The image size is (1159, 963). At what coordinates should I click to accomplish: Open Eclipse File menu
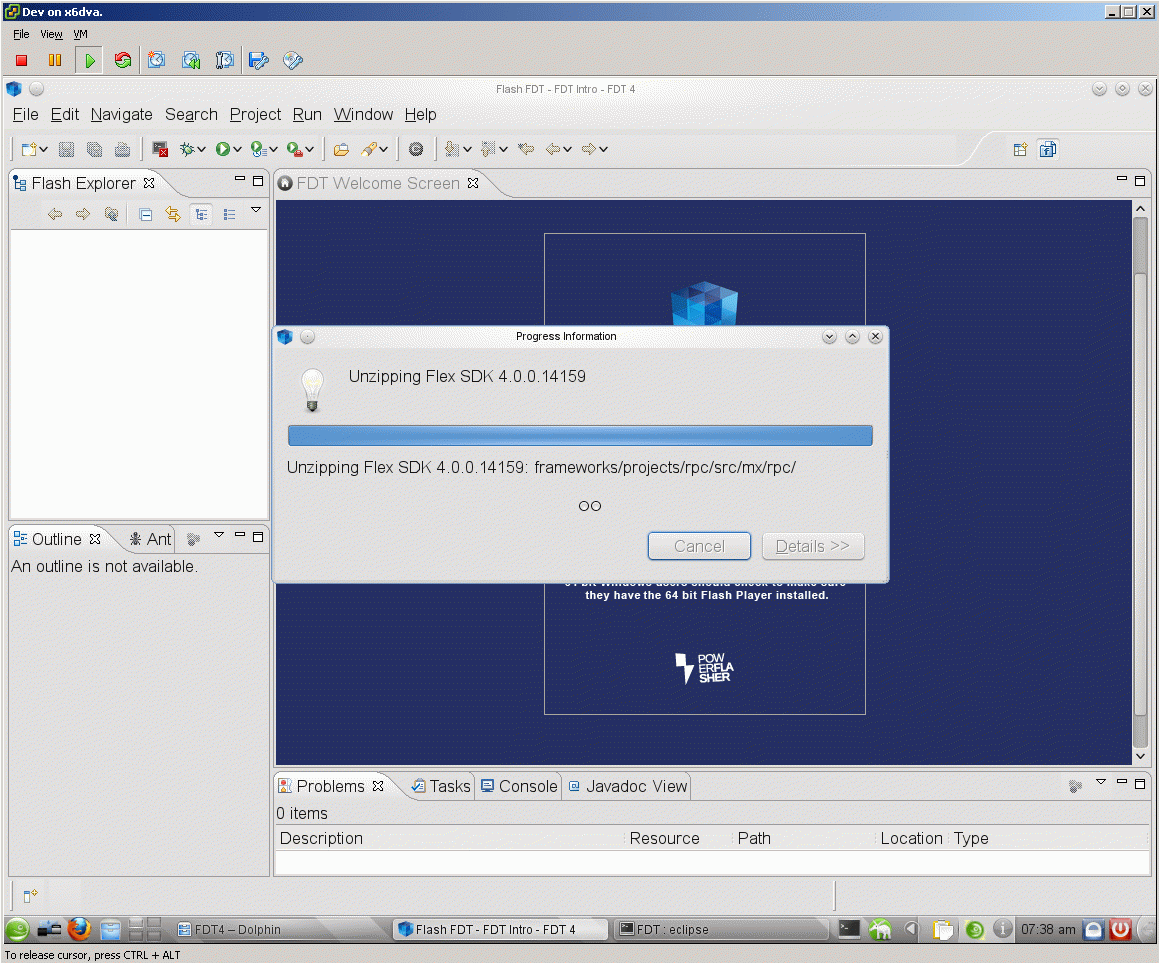pyautogui.click(x=25, y=115)
